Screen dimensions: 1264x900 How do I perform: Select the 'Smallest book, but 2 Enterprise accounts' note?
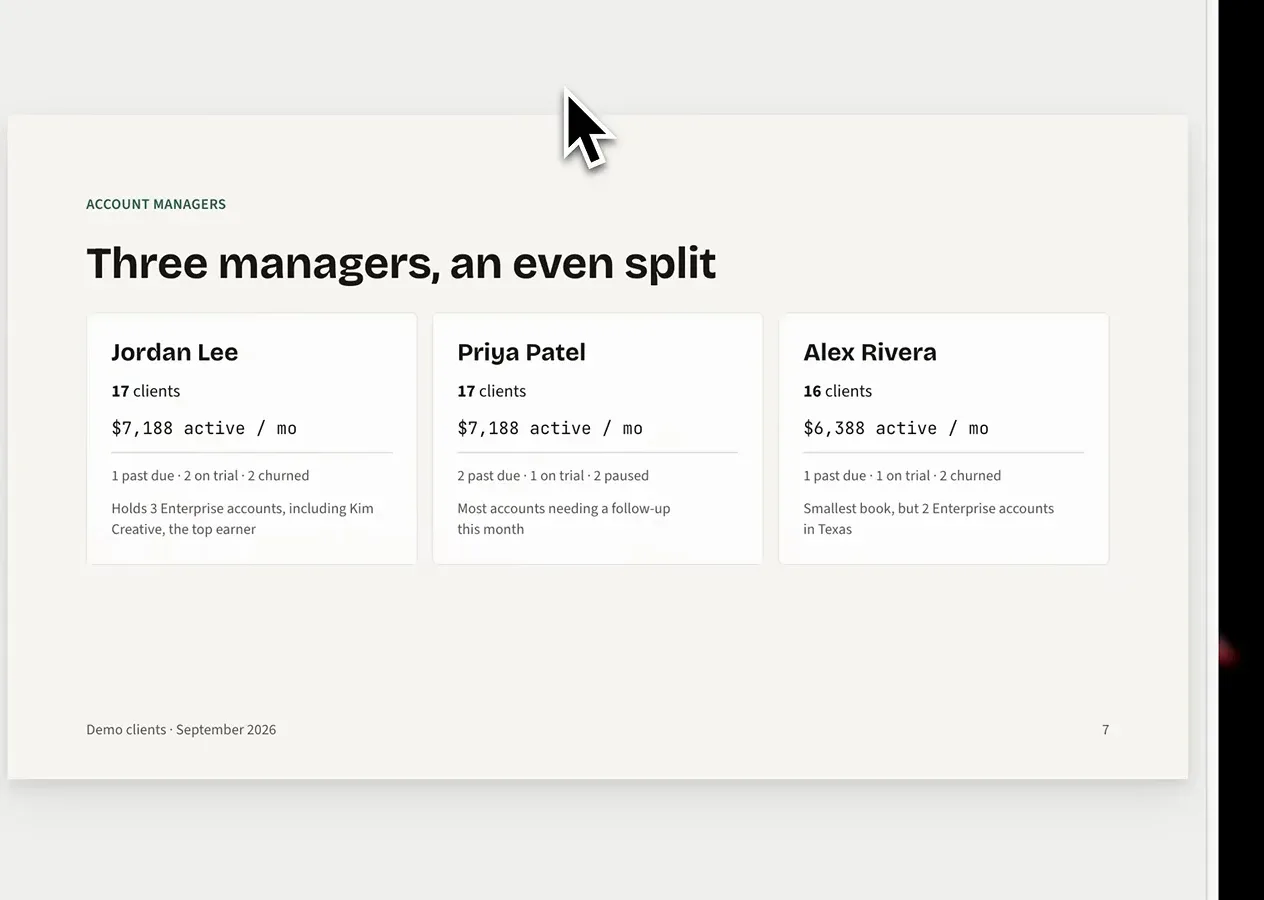click(x=929, y=518)
